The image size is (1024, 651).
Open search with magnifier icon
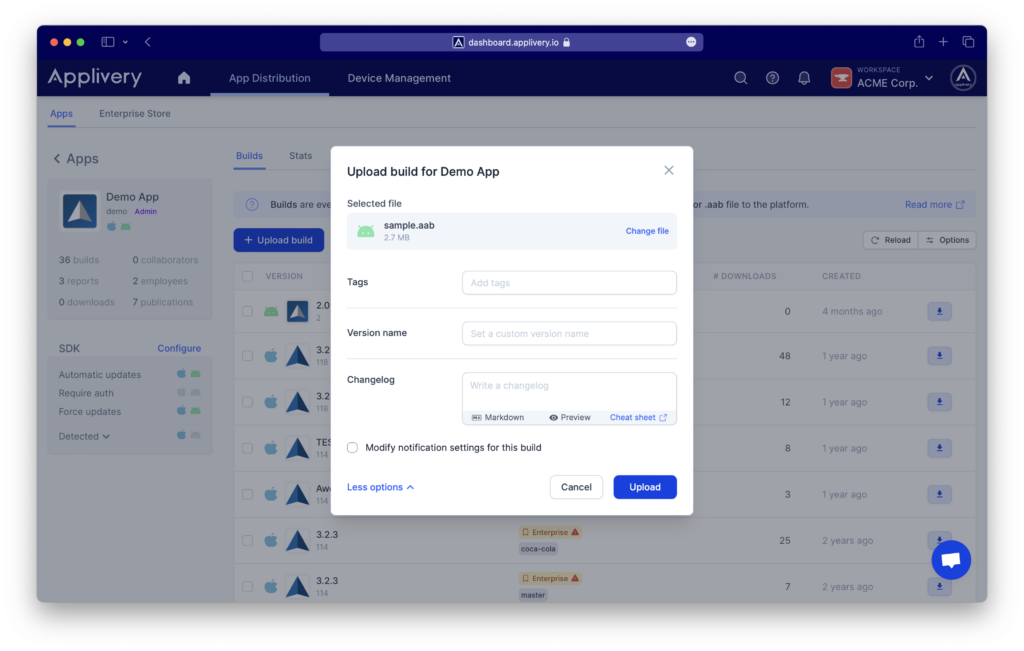(x=741, y=78)
